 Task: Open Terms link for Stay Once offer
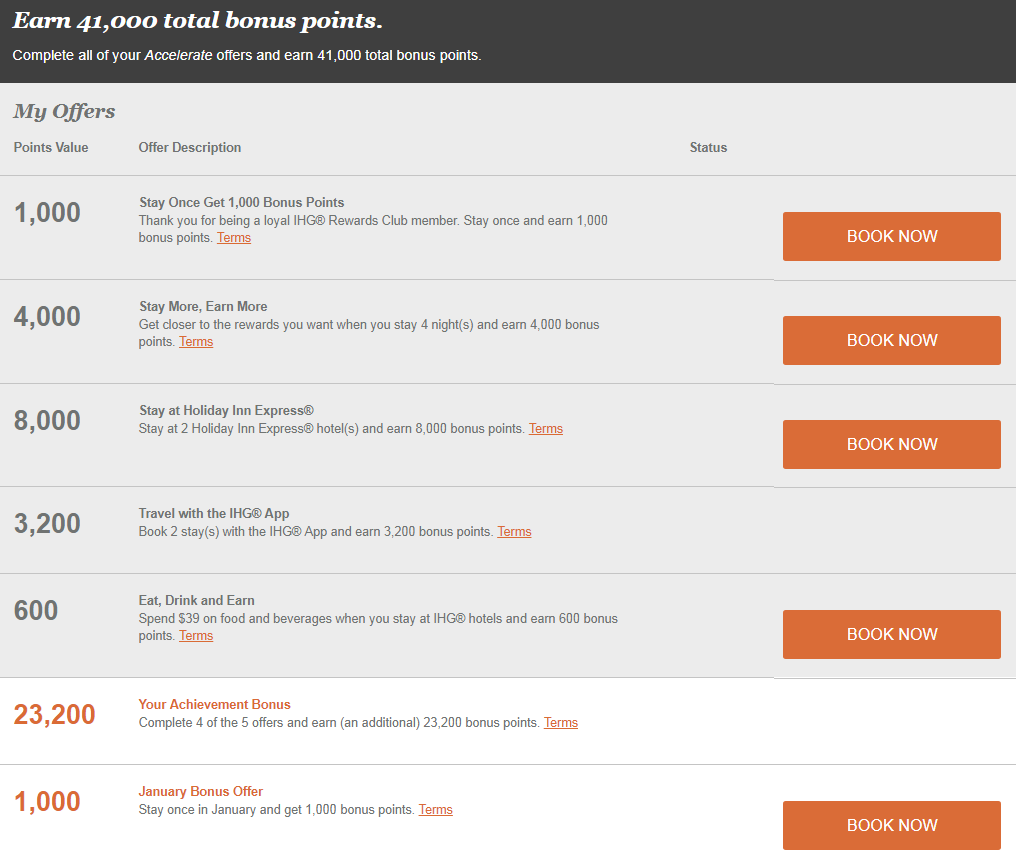pos(234,238)
